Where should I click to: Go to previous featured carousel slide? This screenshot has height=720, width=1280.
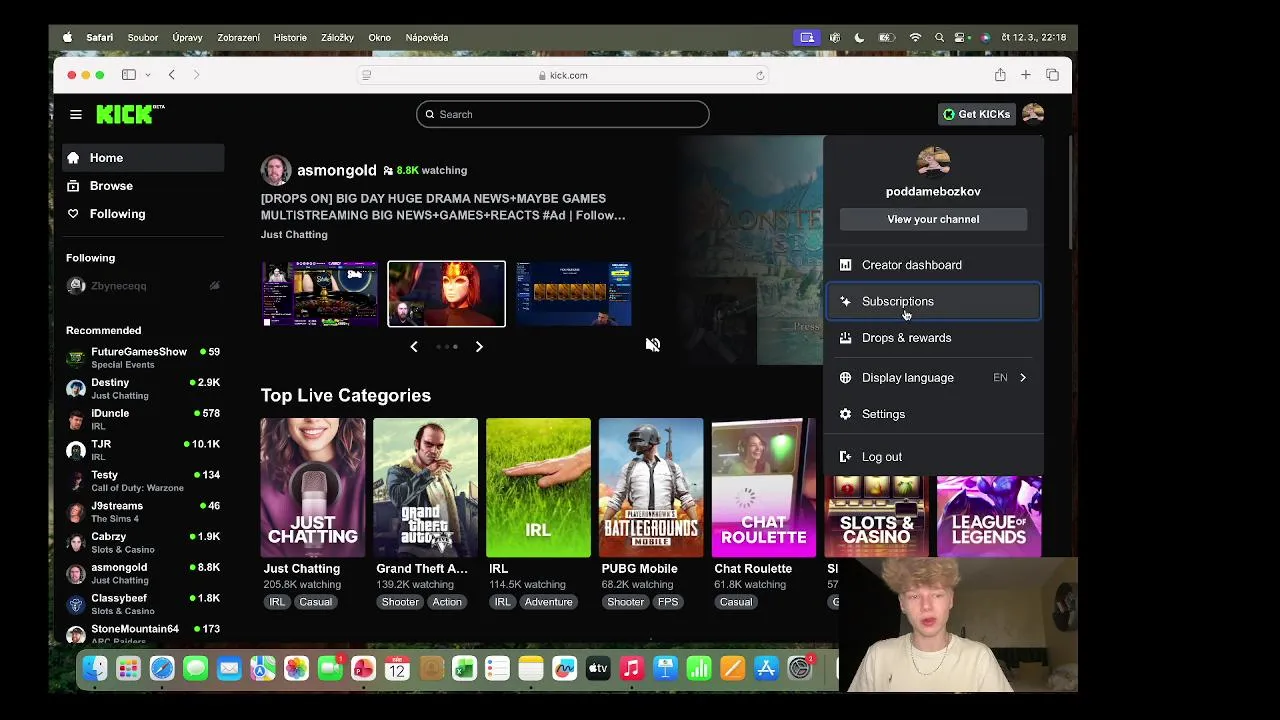pos(414,347)
